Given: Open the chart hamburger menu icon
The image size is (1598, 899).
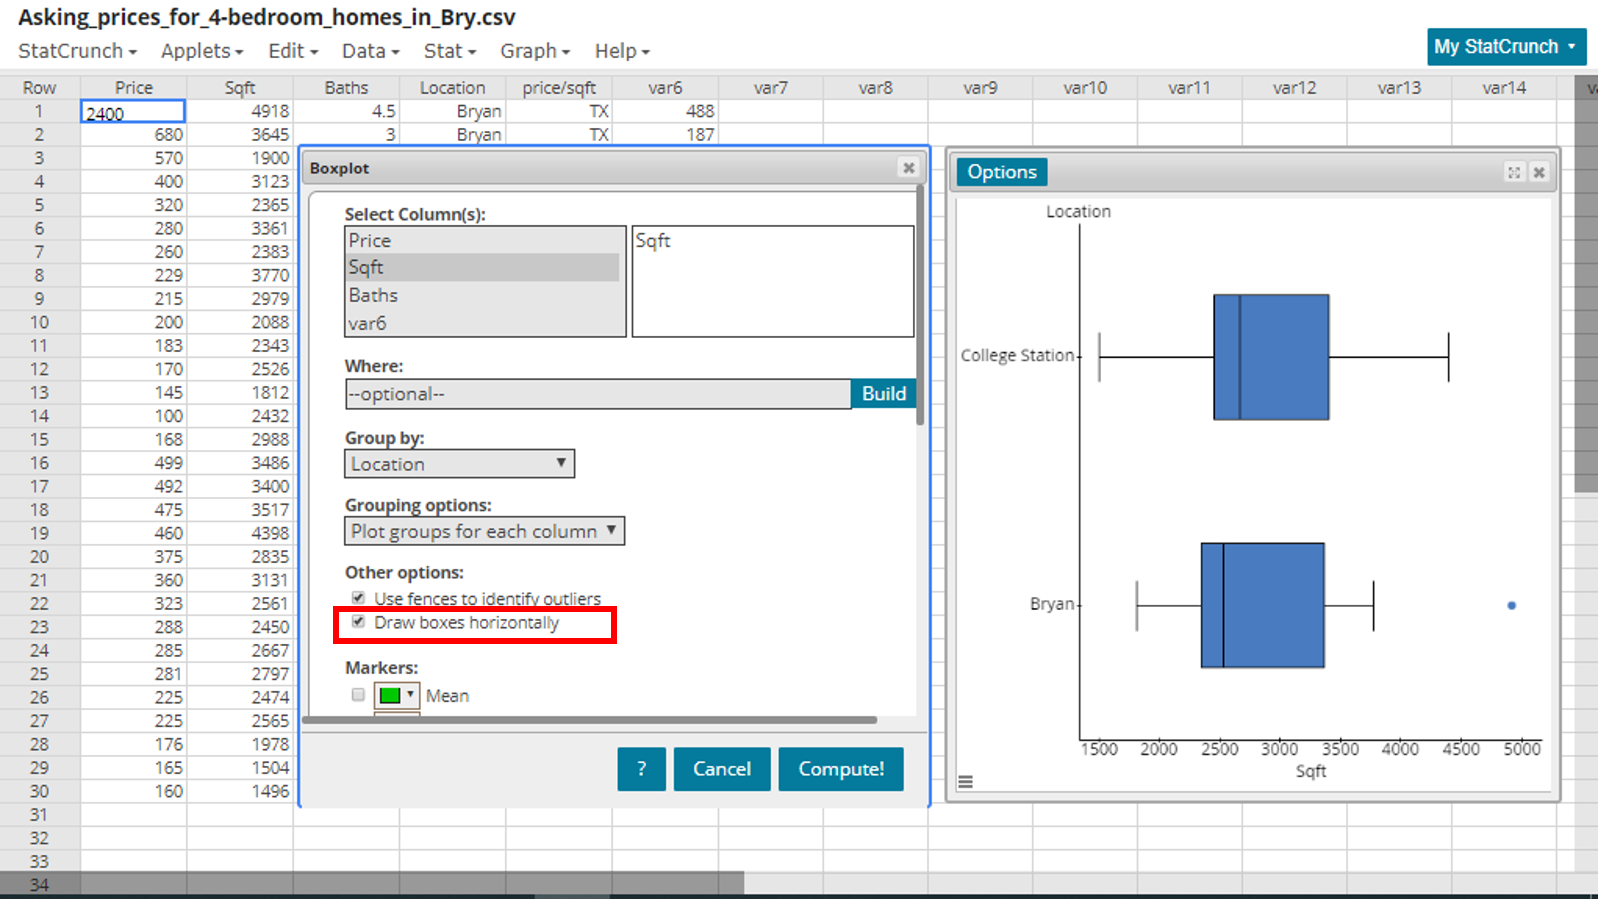Looking at the screenshot, I should click(x=965, y=782).
